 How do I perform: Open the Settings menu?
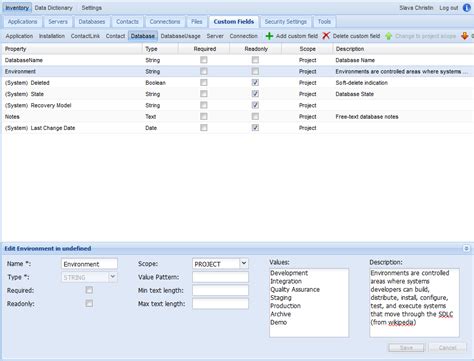(x=92, y=8)
